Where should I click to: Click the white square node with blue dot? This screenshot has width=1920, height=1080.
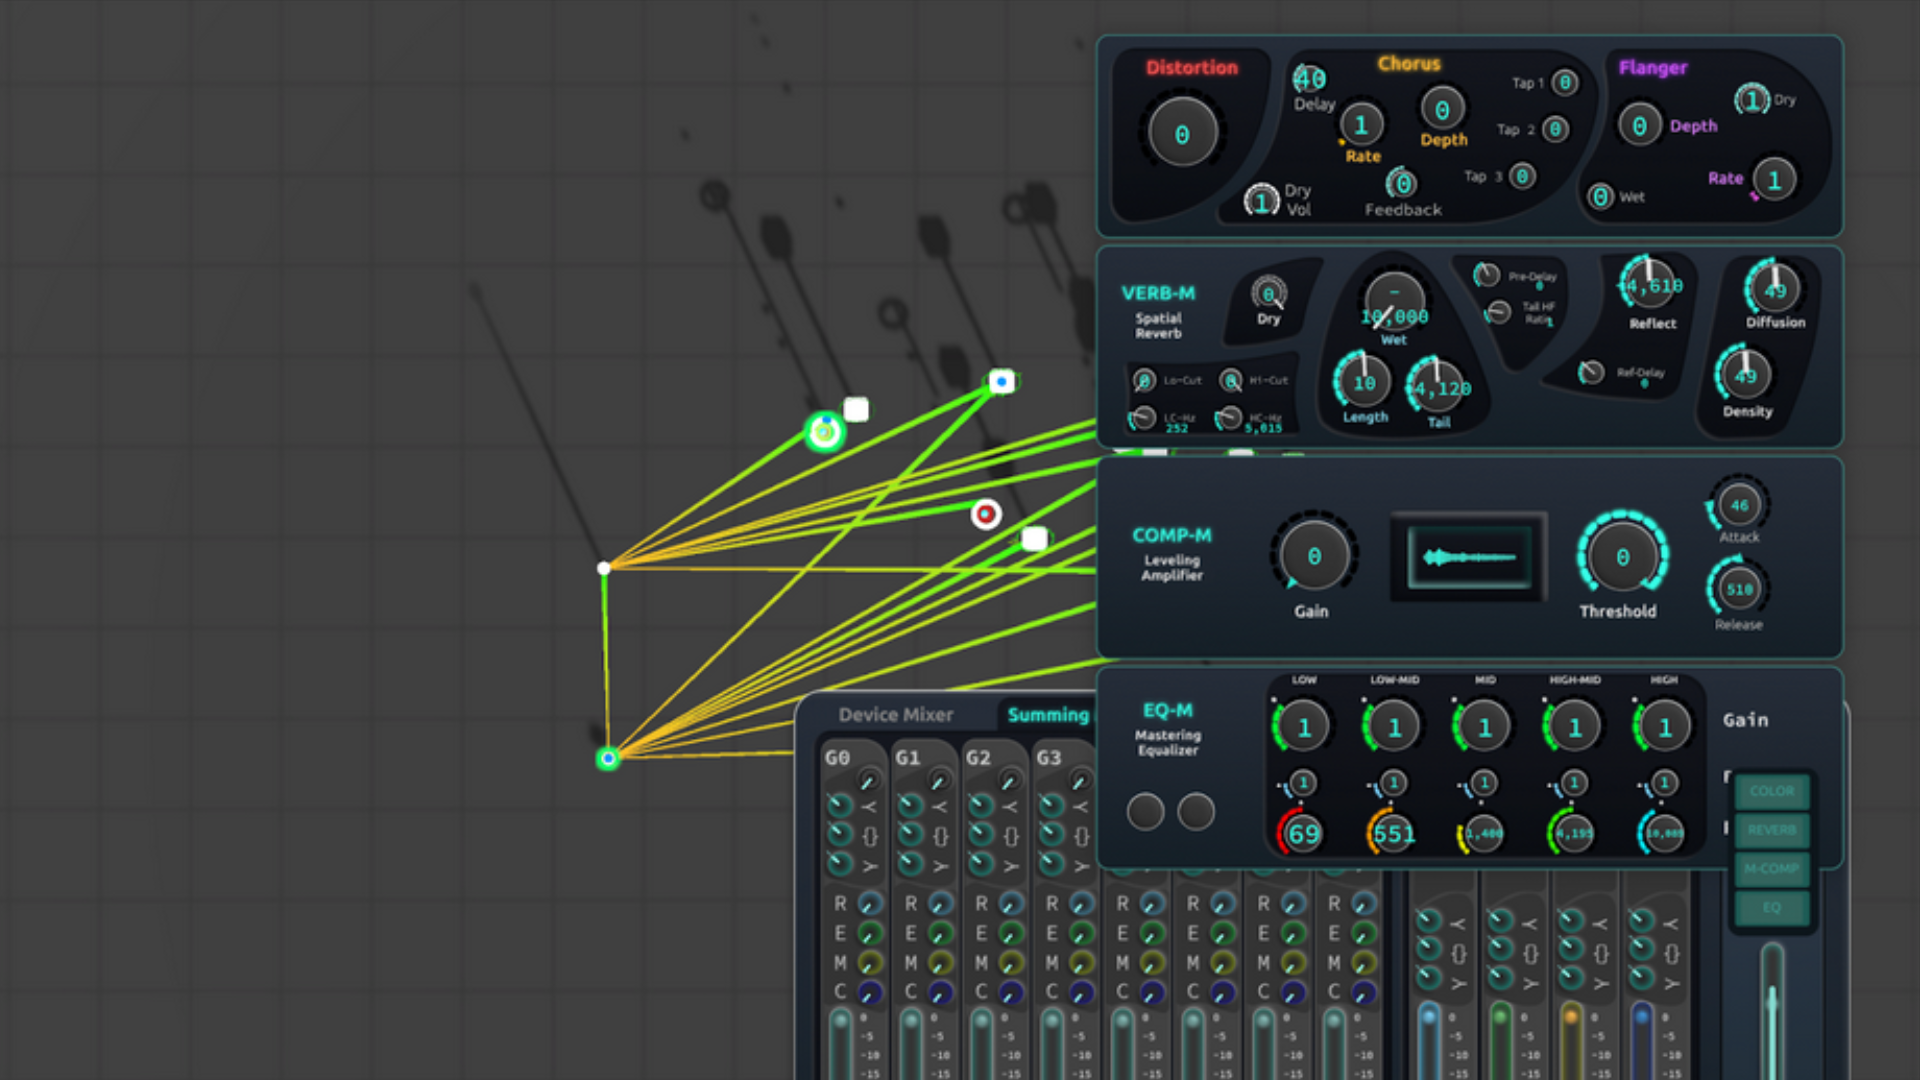tap(1001, 381)
